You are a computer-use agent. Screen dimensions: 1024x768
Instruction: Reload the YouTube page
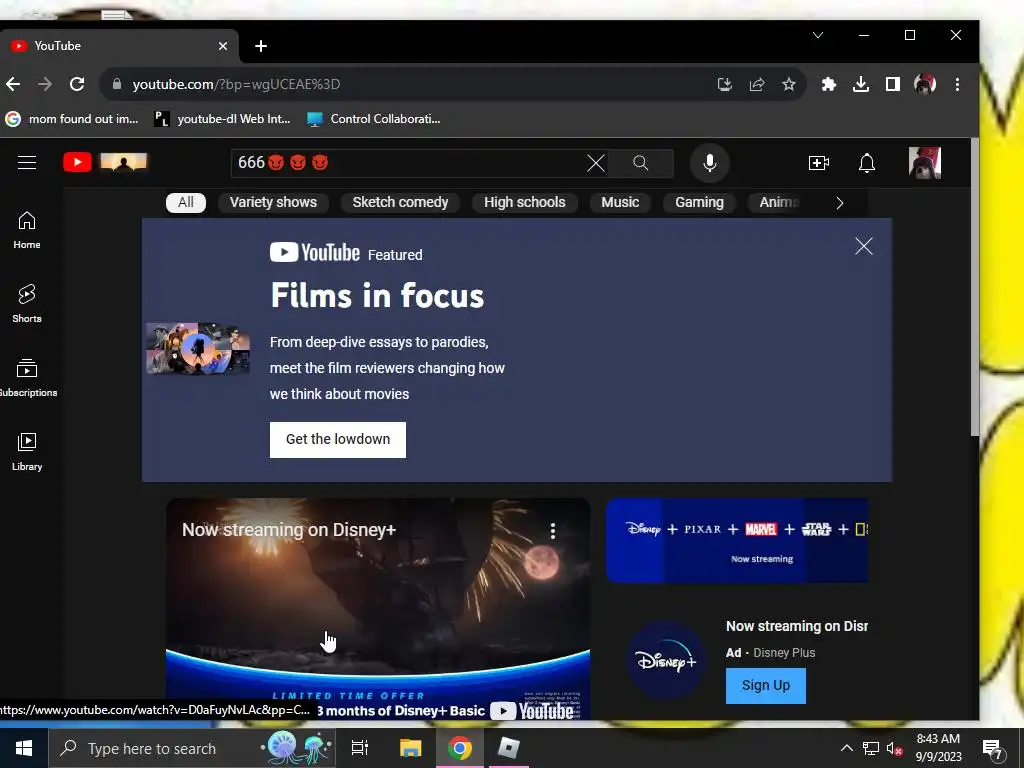77,84
